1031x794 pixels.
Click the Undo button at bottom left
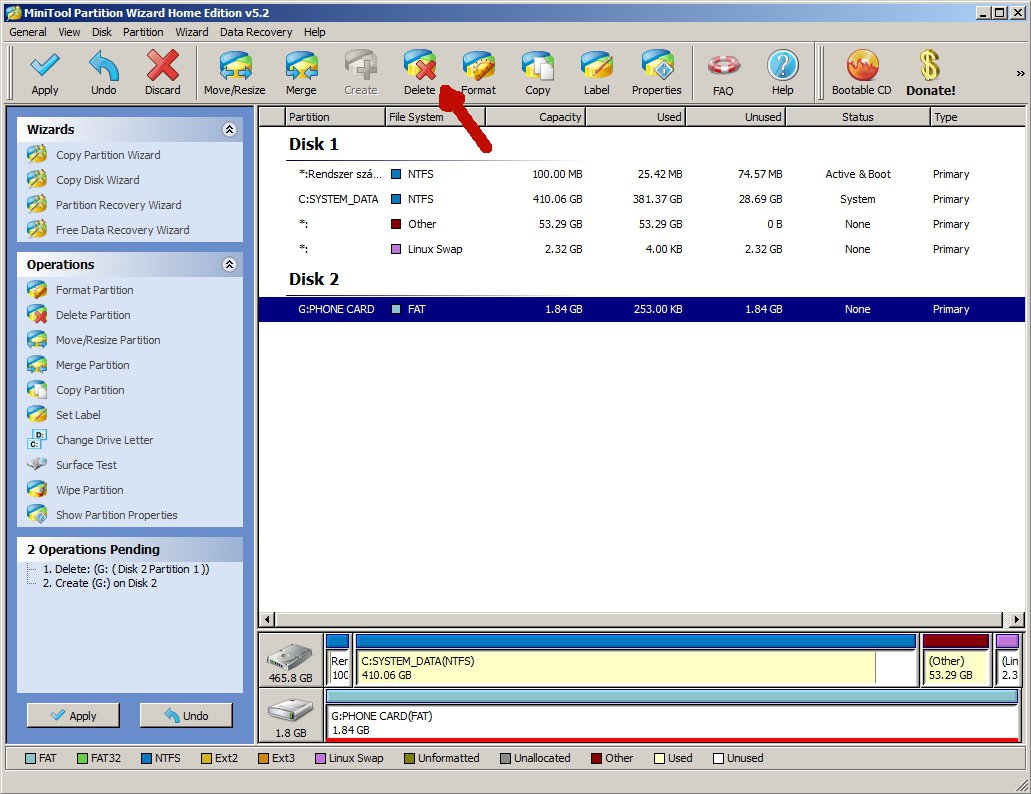click(186, 715)
